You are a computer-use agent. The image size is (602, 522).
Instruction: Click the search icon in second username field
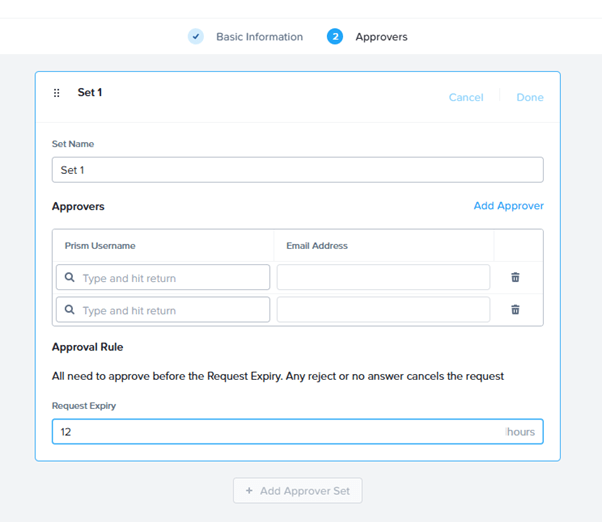tap(70, 310)
